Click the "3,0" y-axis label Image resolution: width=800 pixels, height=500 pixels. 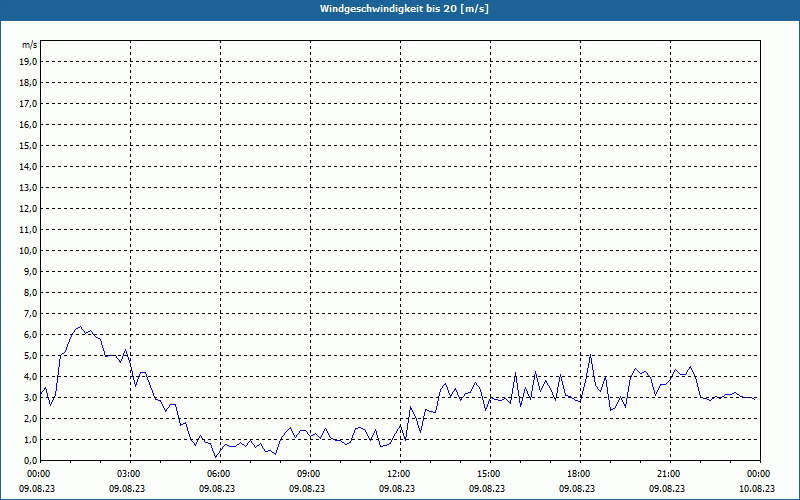click(31, 397)
